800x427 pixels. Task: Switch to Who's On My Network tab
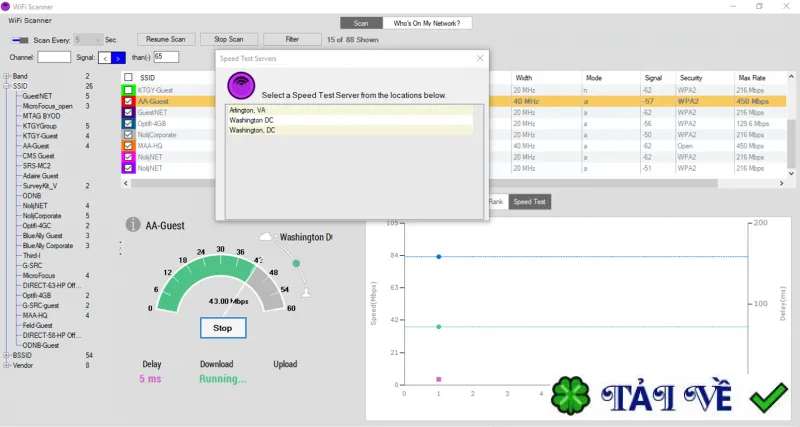click(x=427, y=23)
